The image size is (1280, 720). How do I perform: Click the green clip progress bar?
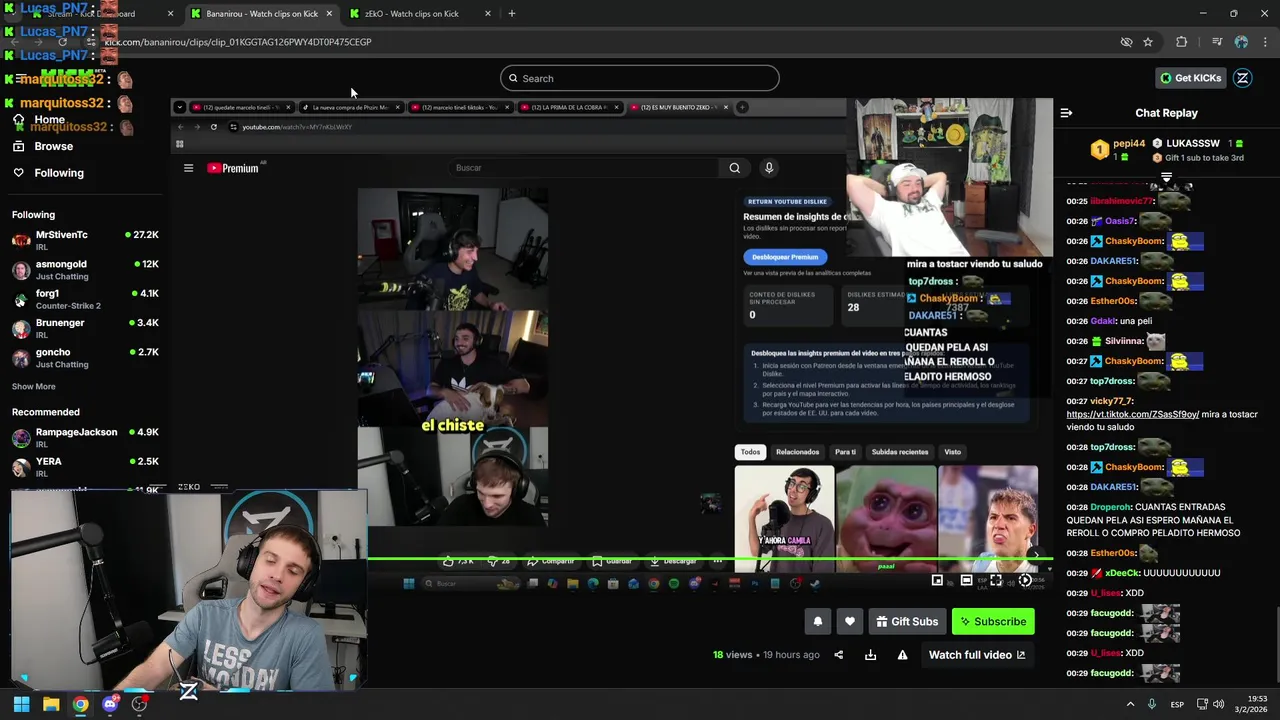(x=610, y=558)
